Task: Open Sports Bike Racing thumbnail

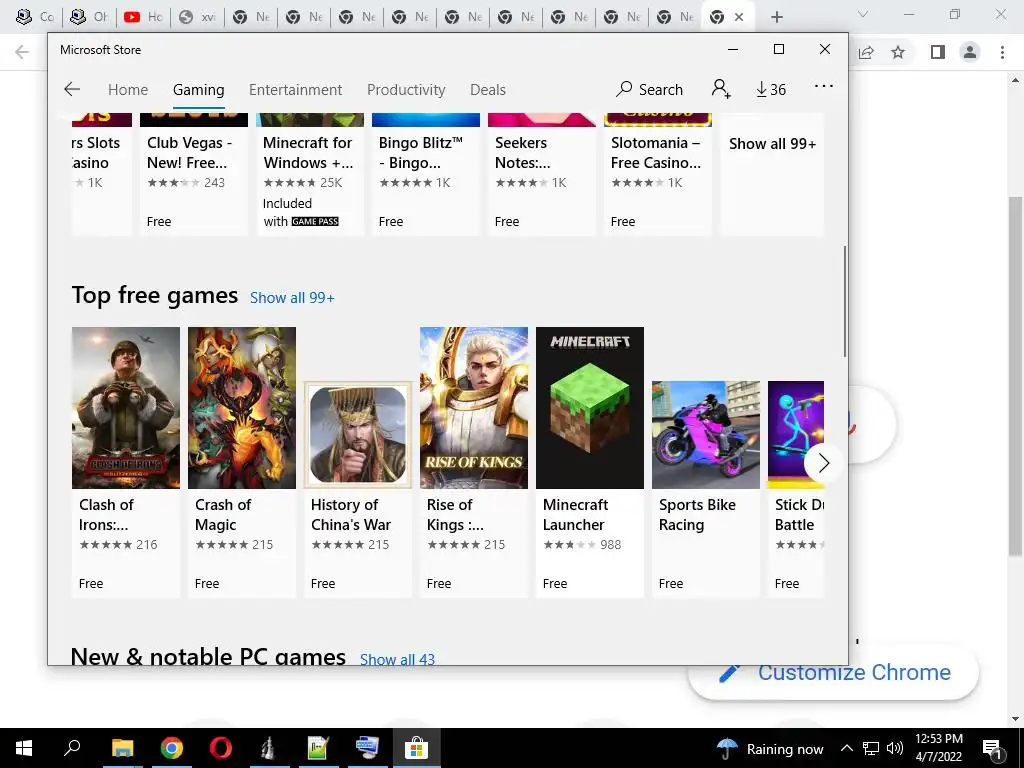Action: 706,435
